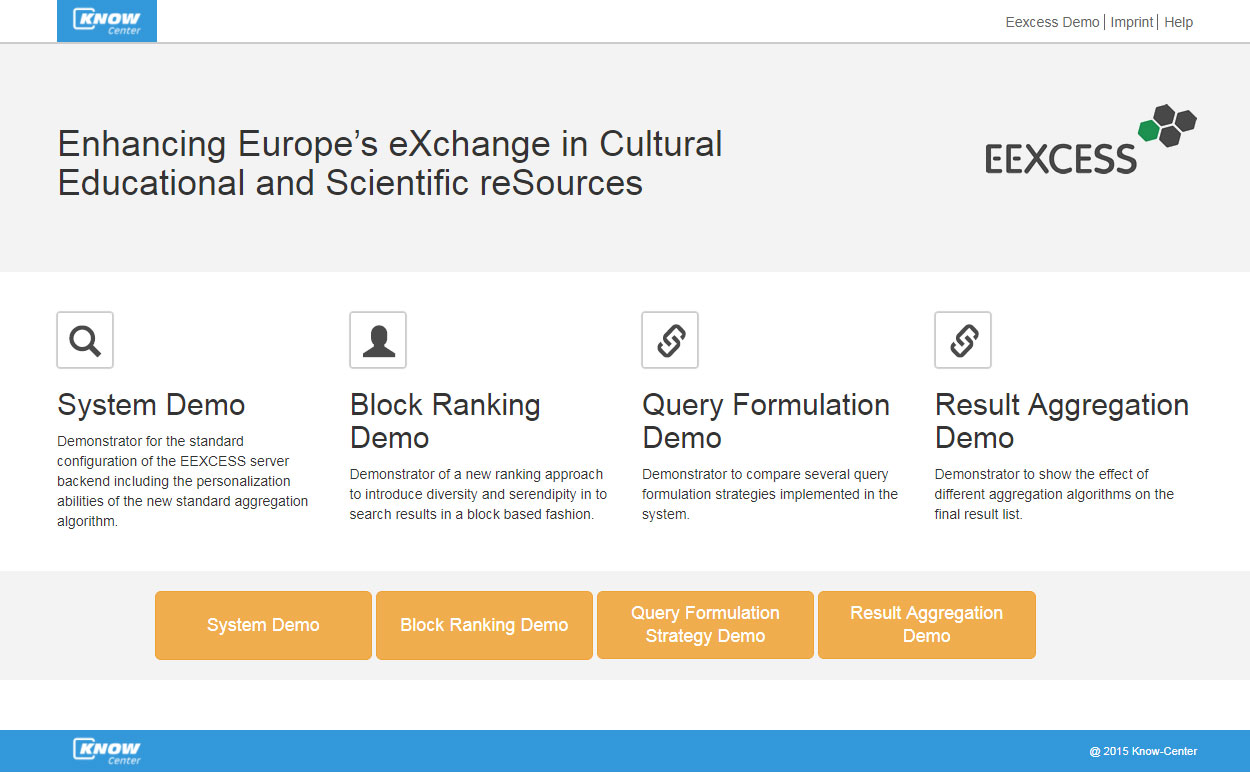Click the magnifier icon above System Demo

point(85,340)
